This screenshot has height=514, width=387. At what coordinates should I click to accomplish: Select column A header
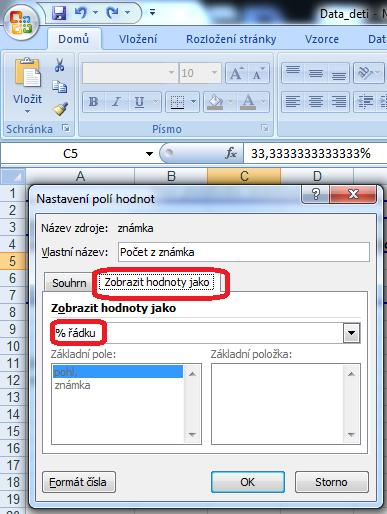[x=80, y=176]
